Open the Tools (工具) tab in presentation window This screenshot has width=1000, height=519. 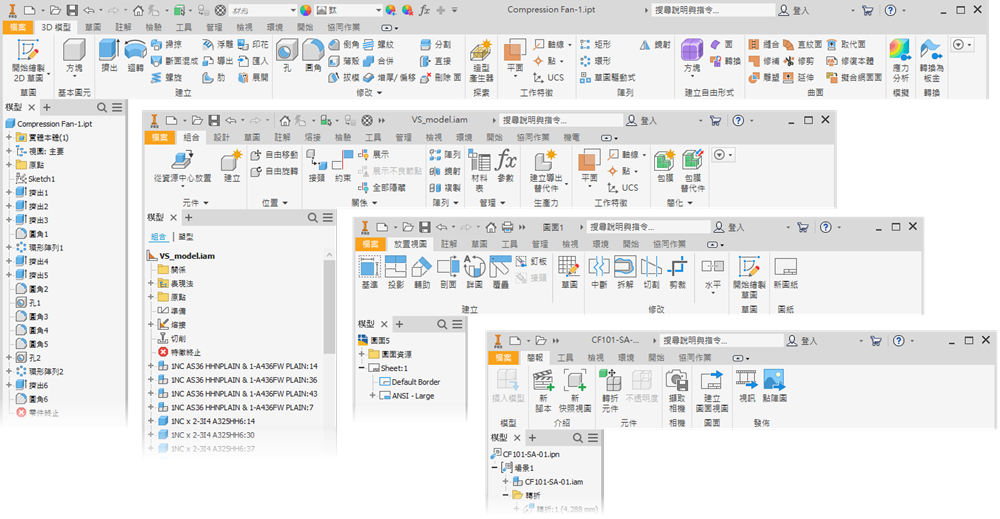pos(565,358)
